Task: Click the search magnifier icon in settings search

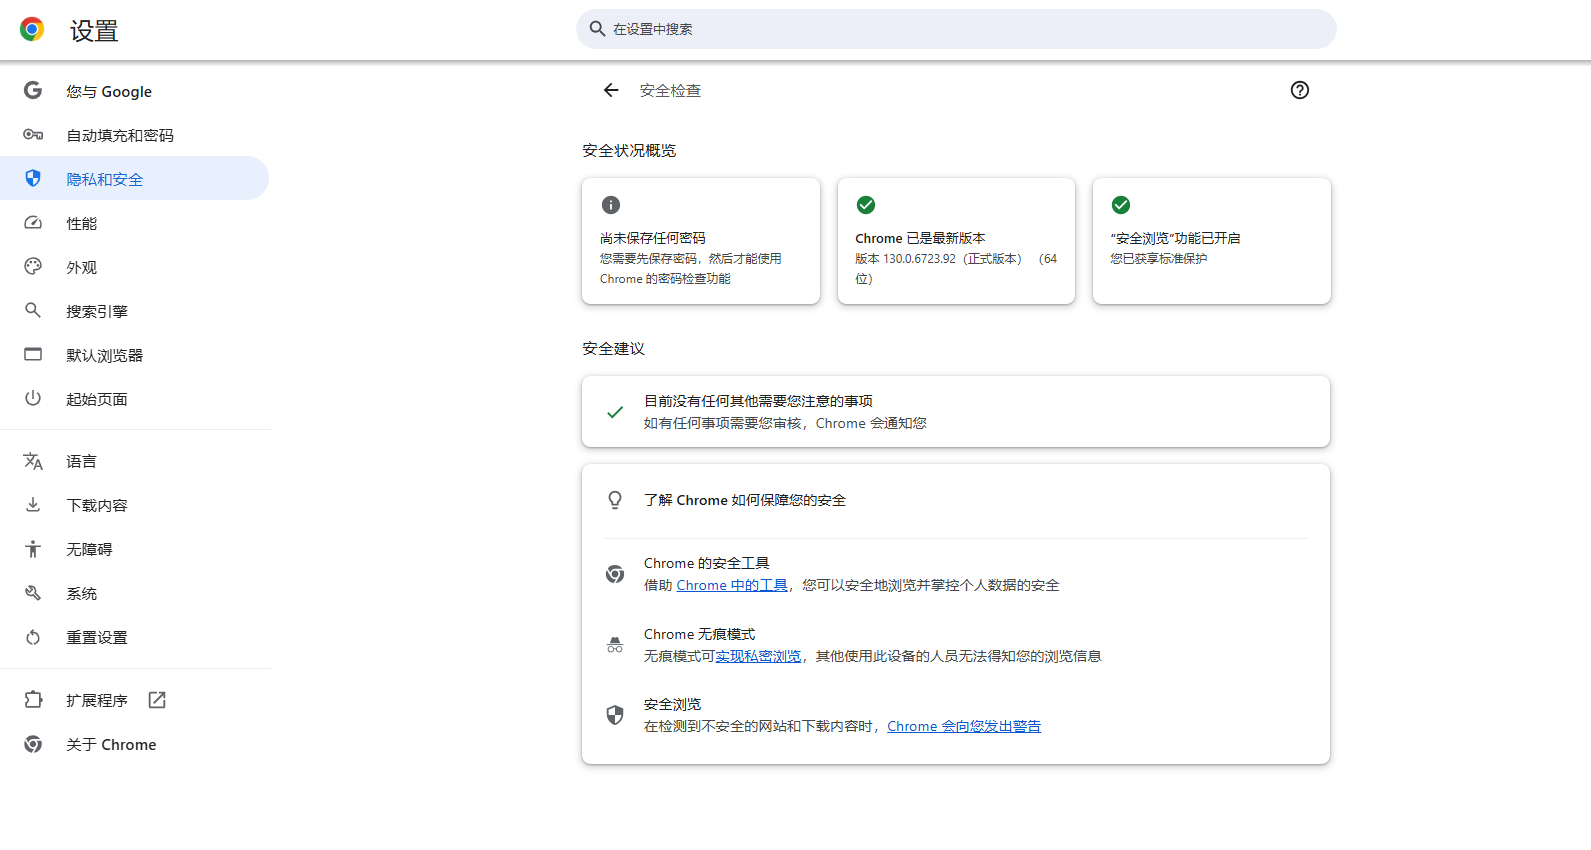Action: pos(597,29)
